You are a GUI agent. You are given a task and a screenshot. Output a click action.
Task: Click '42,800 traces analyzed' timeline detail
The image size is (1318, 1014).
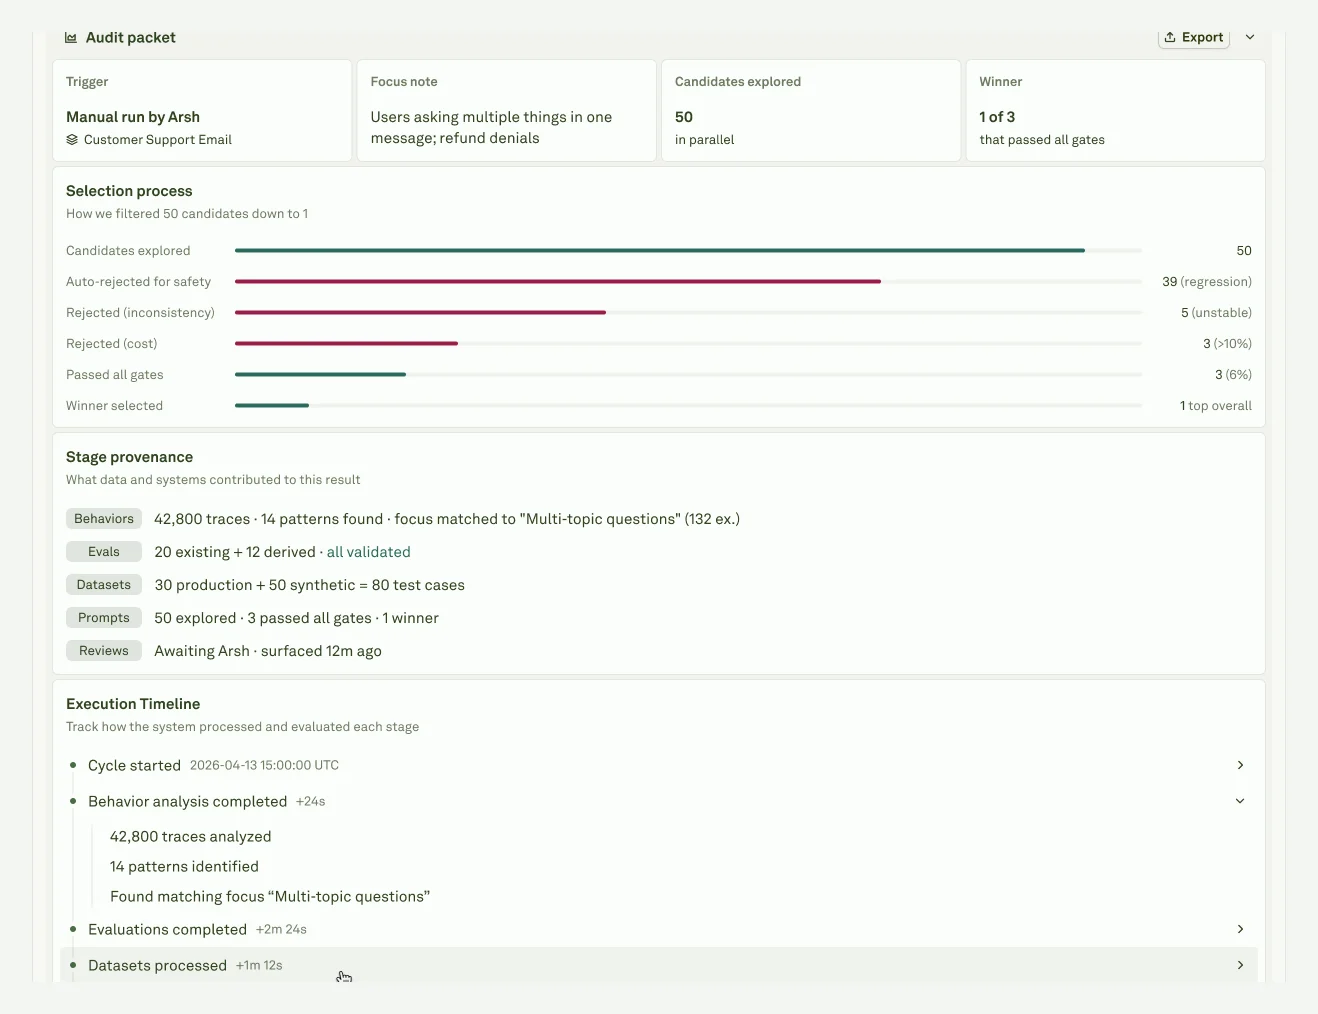click(x=191, y=837)
